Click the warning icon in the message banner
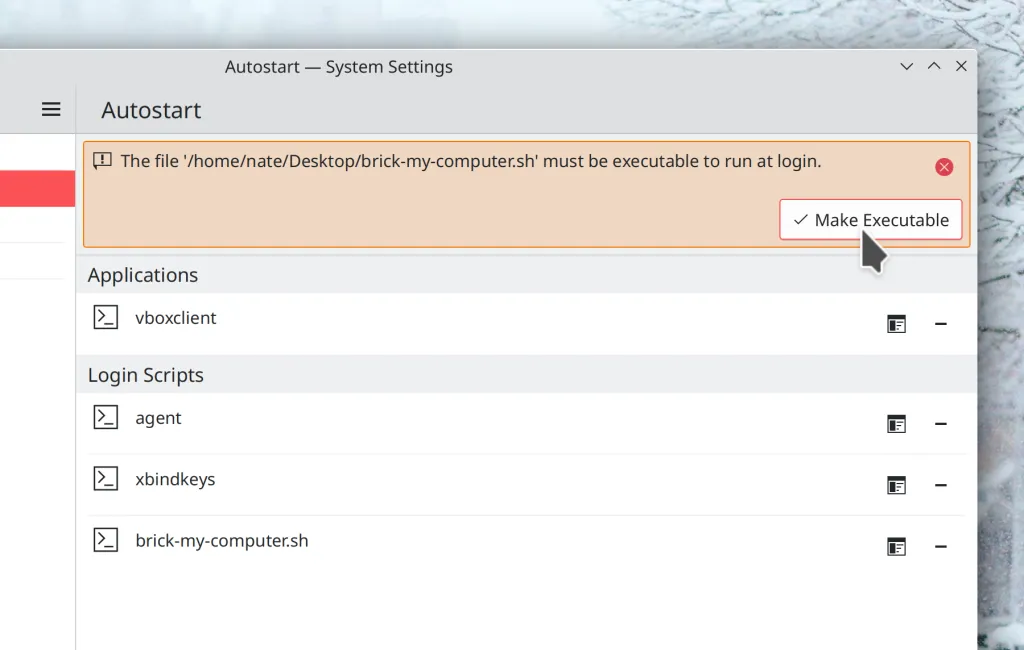The image size is (1024, 650). tap(101, 160)
